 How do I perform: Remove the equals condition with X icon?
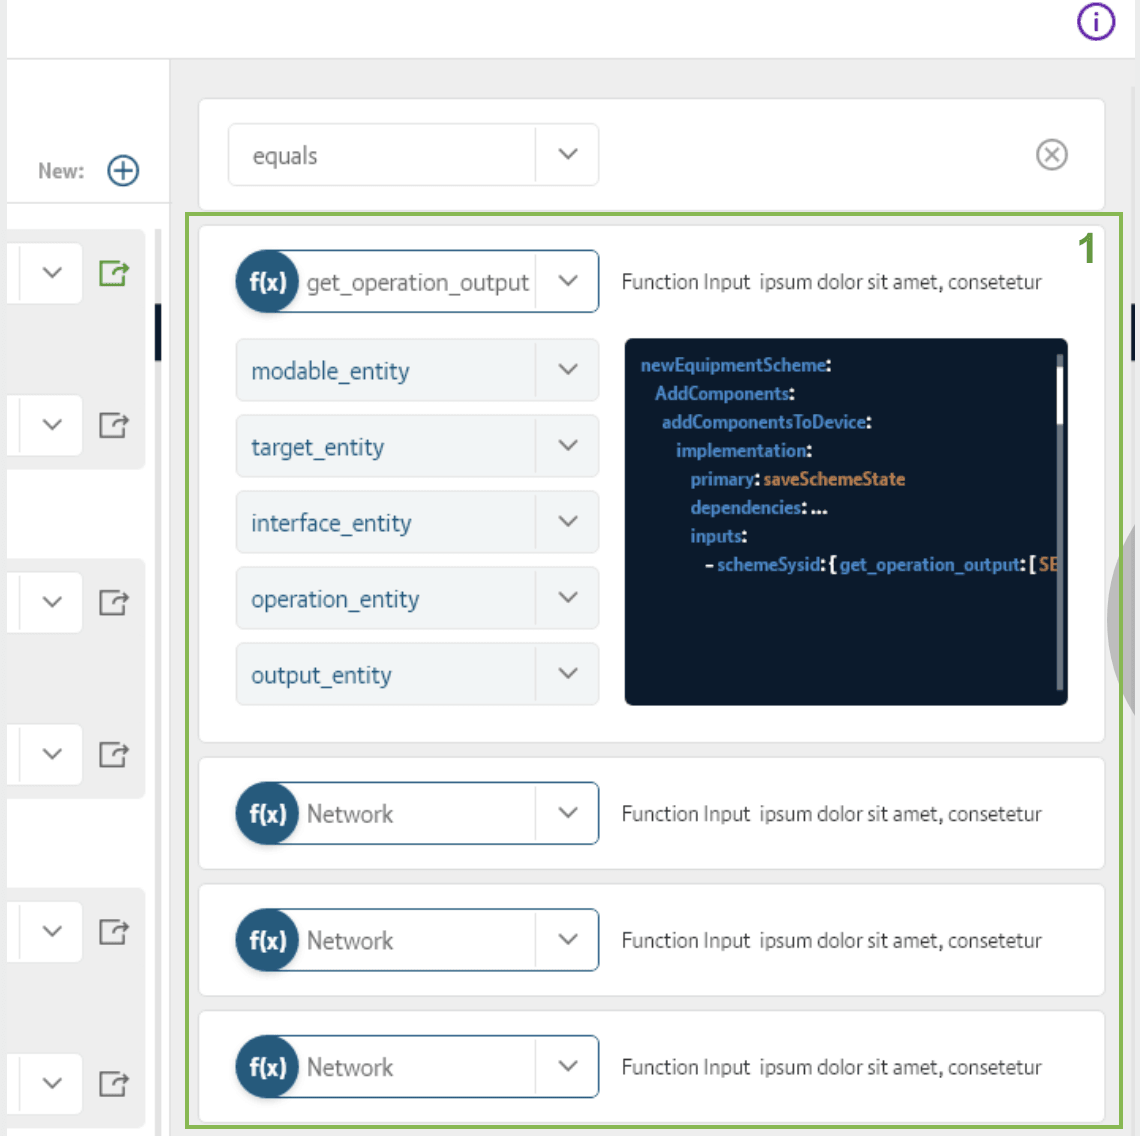coord(1051,155)
